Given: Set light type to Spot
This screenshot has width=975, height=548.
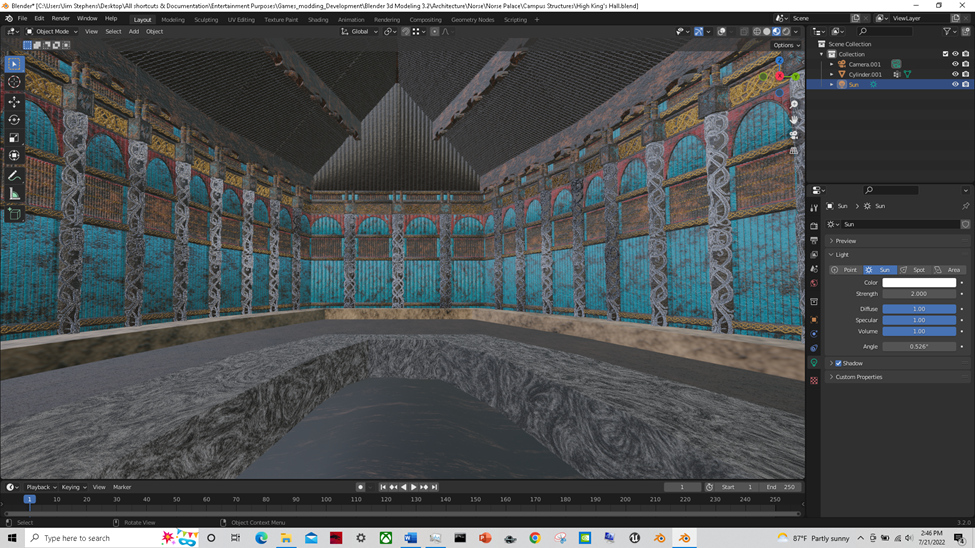Looking at the screenshot, I should coord(914,270).
